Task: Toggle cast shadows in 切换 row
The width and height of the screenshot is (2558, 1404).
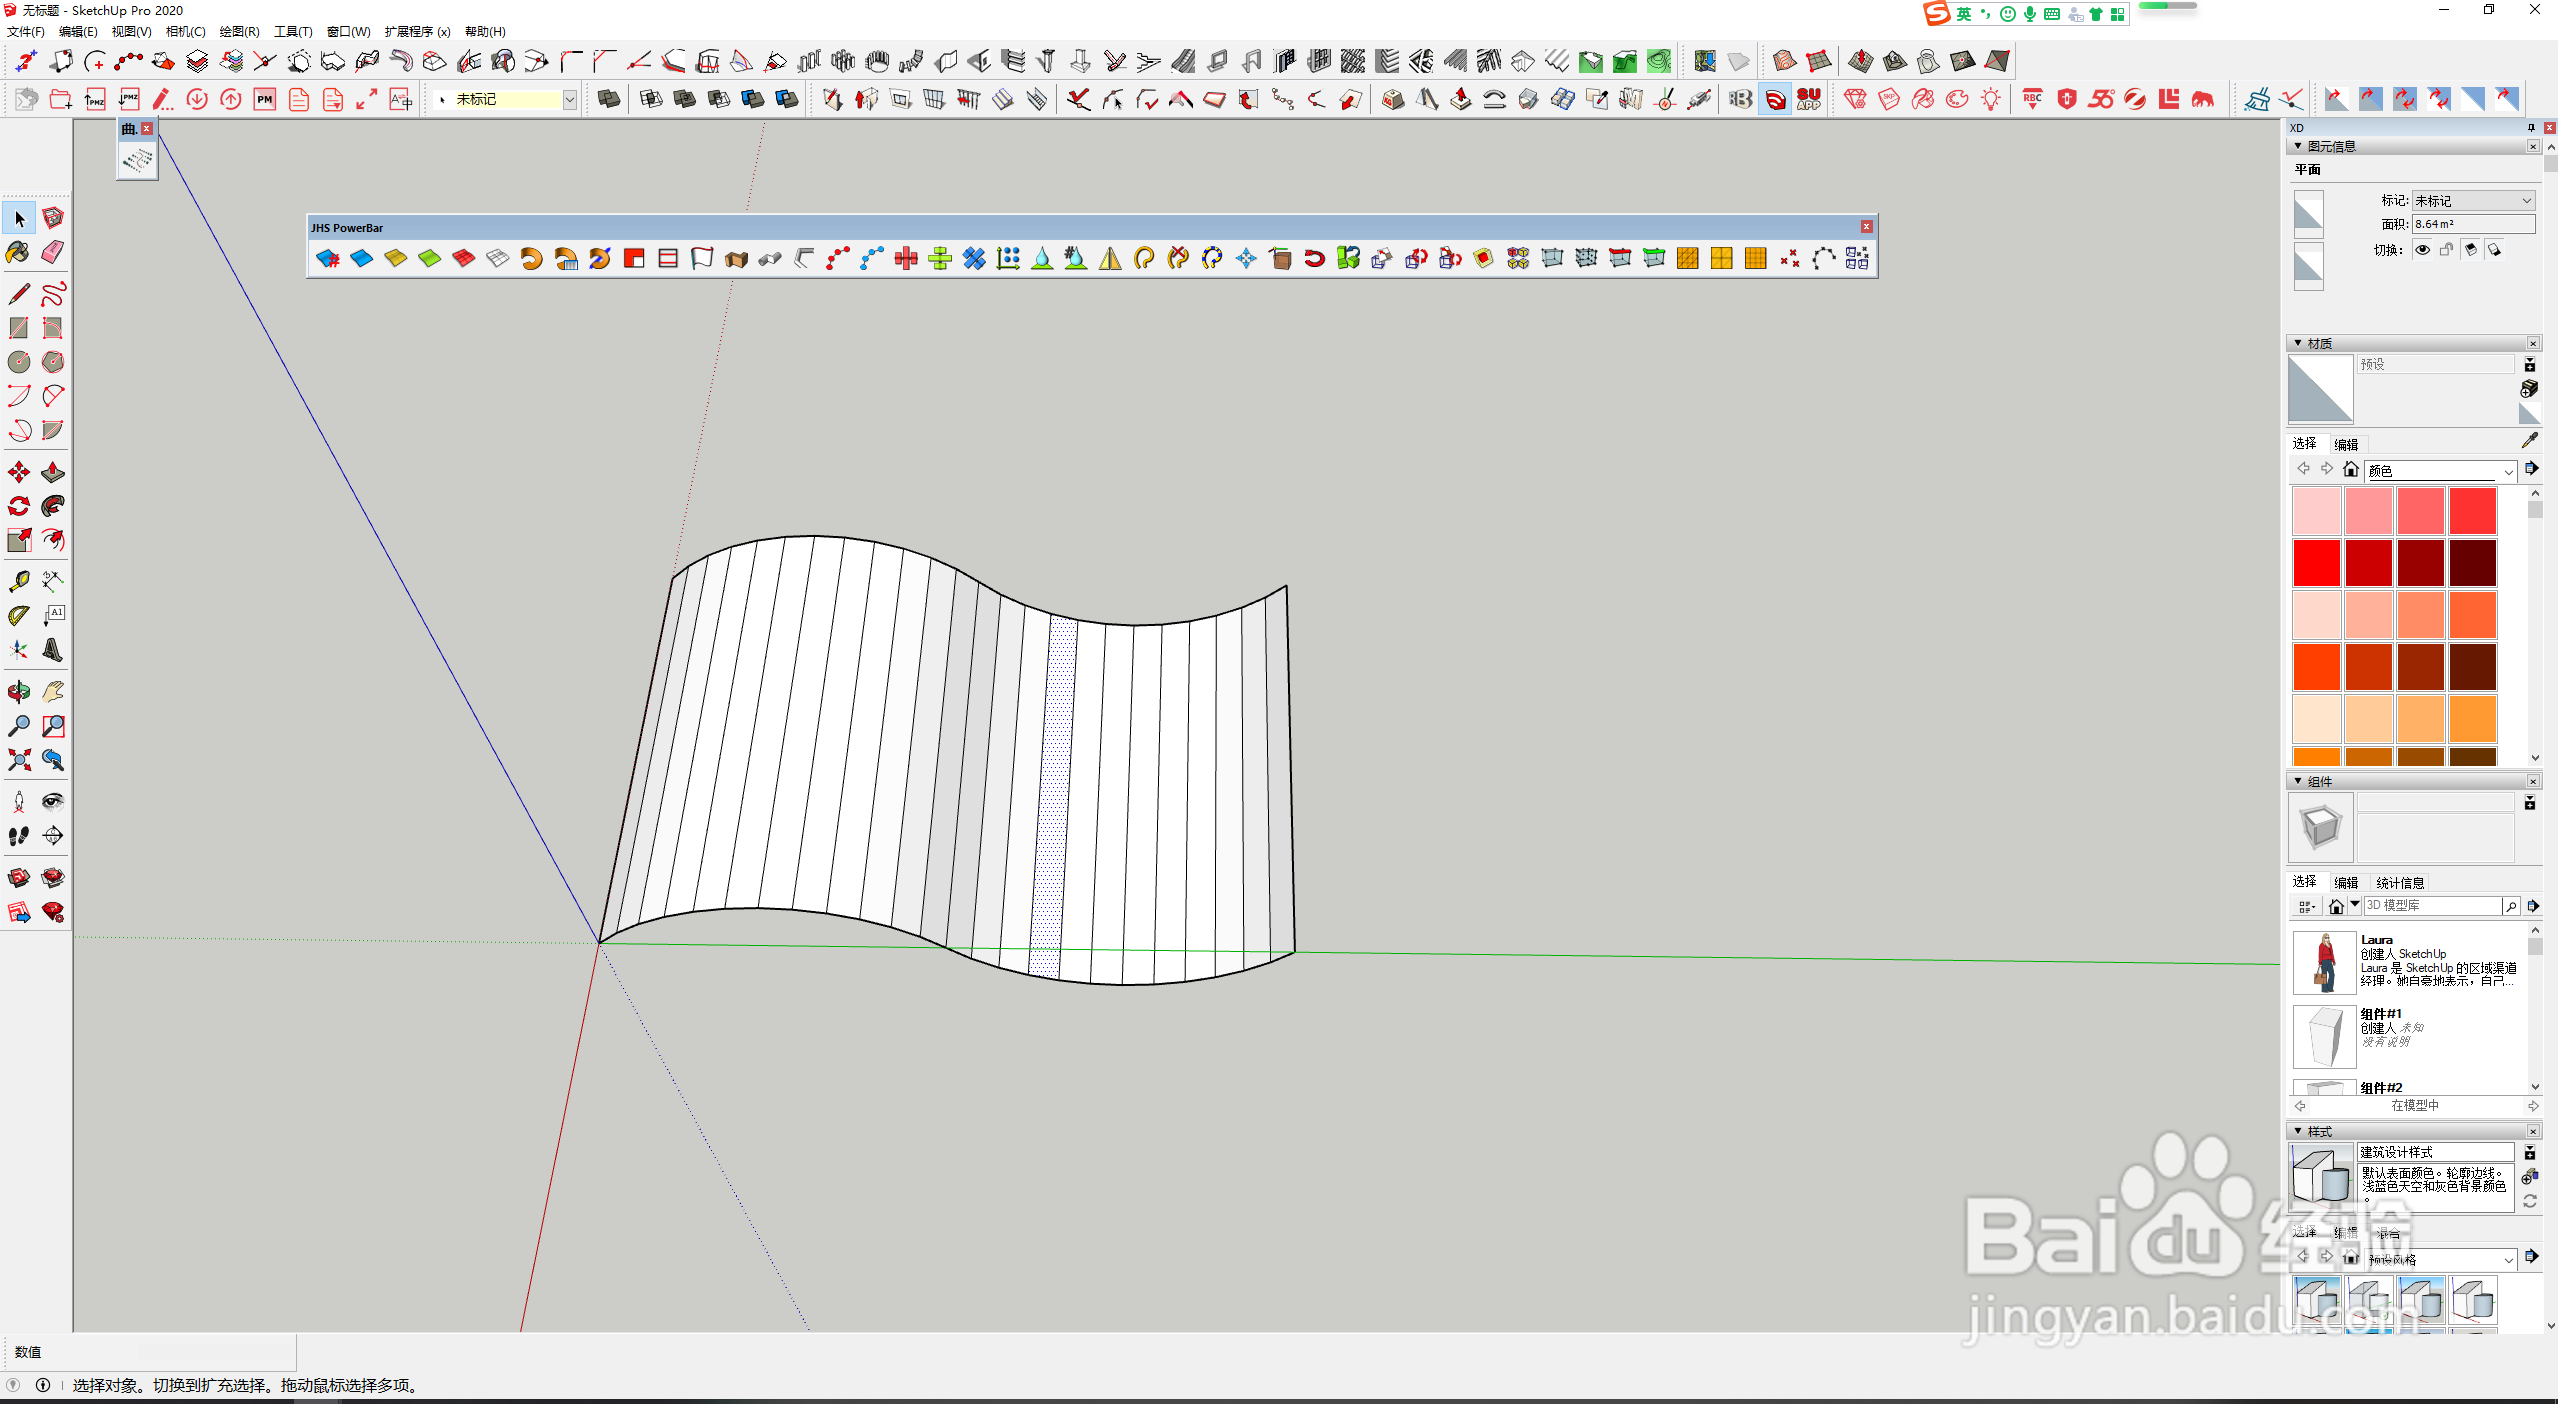Action: point(2494,250)
